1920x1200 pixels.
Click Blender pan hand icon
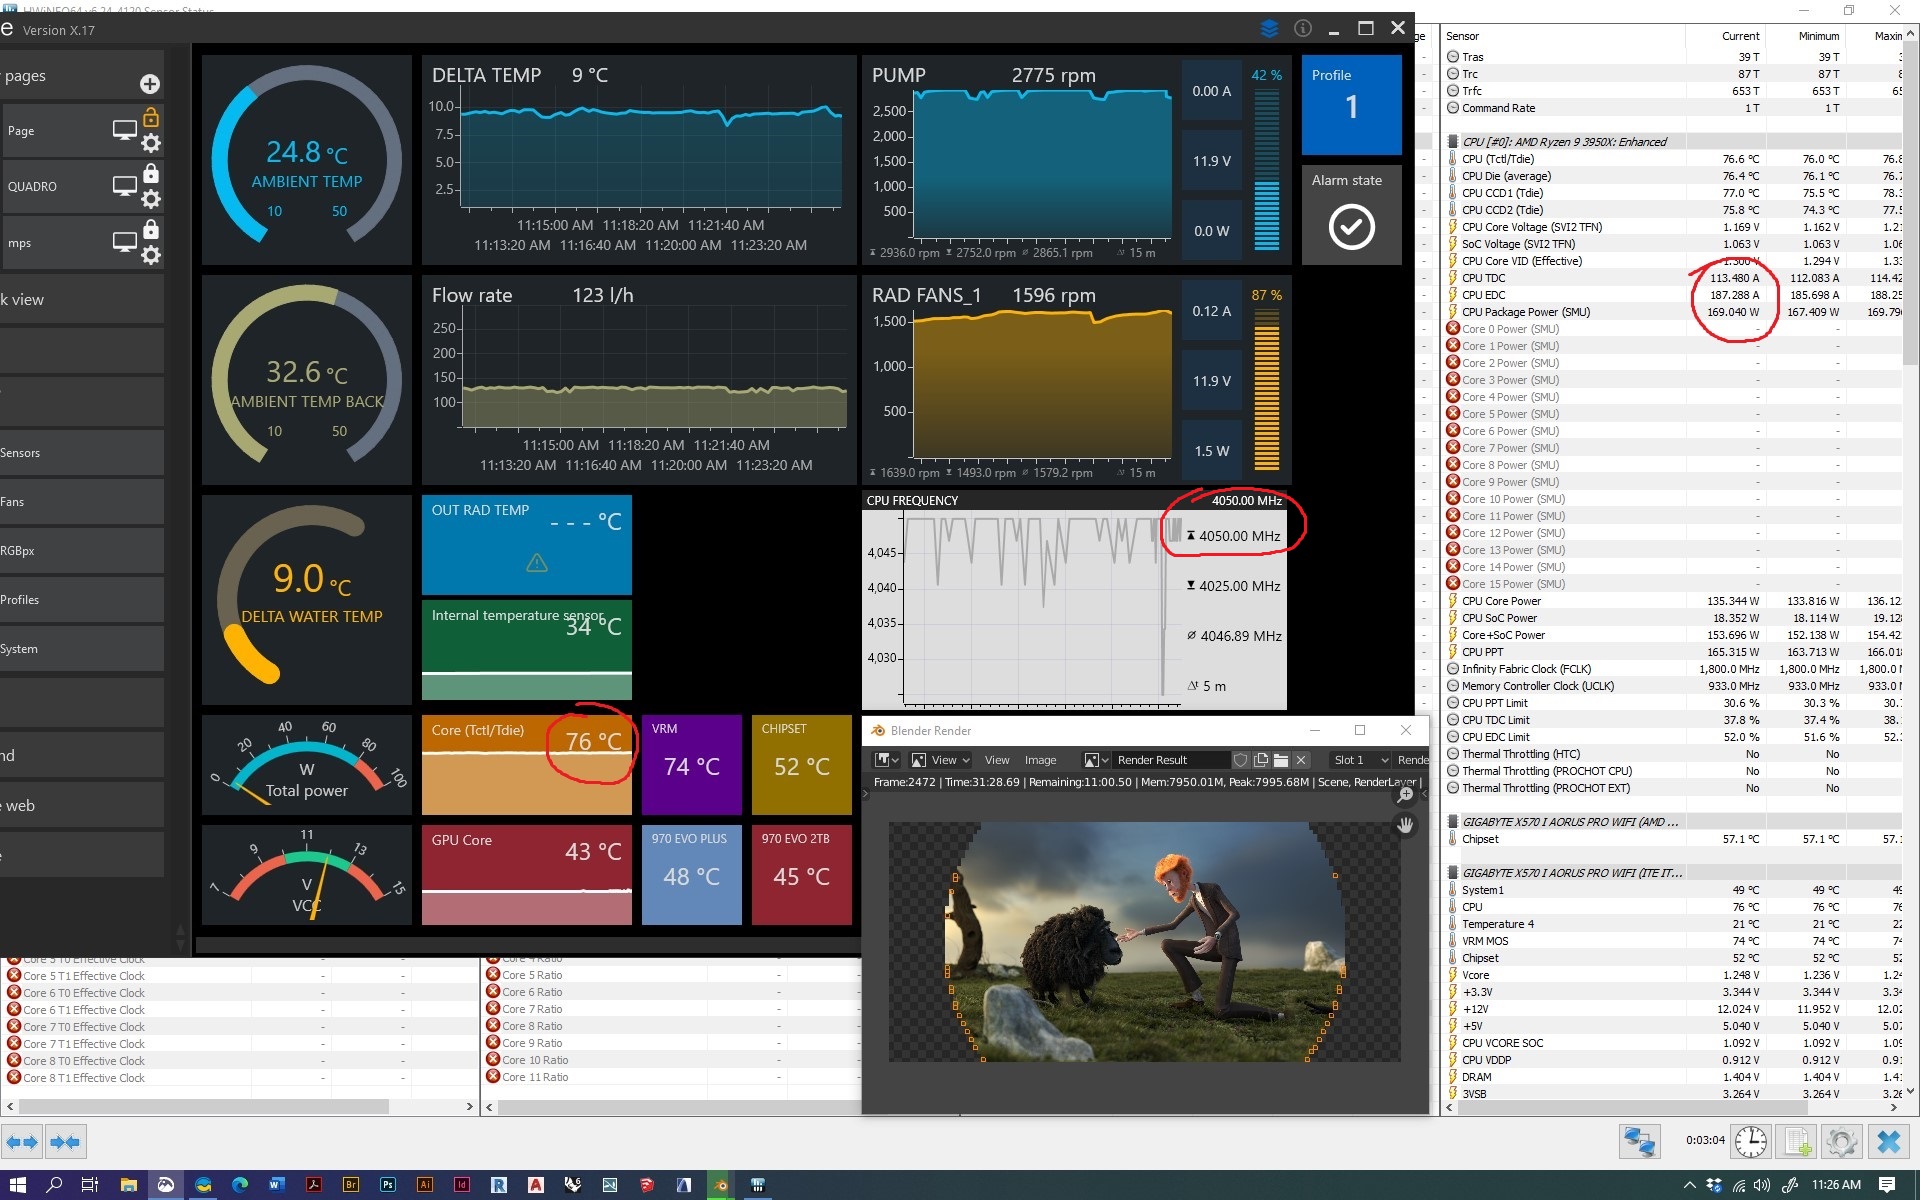(1405, 826)
